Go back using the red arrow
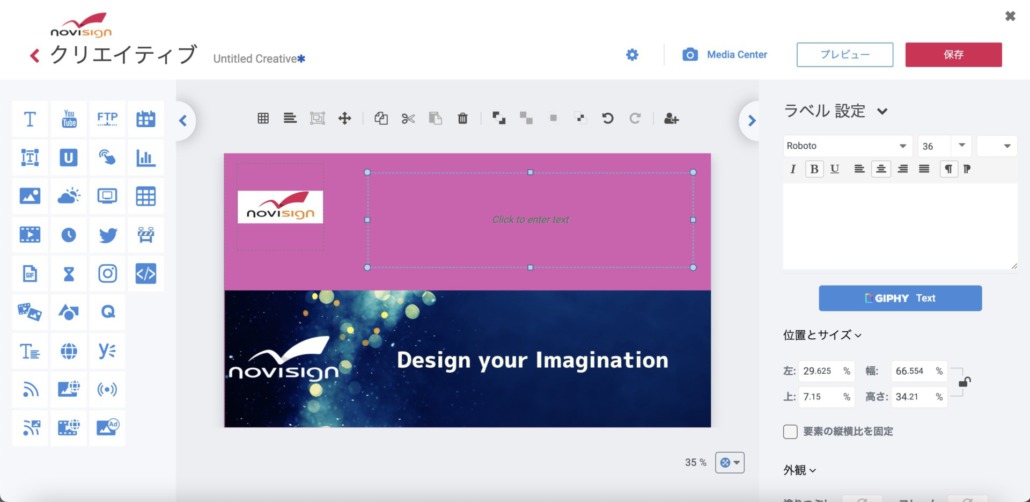Screen dimensions: 1030x502 [35, 56]
